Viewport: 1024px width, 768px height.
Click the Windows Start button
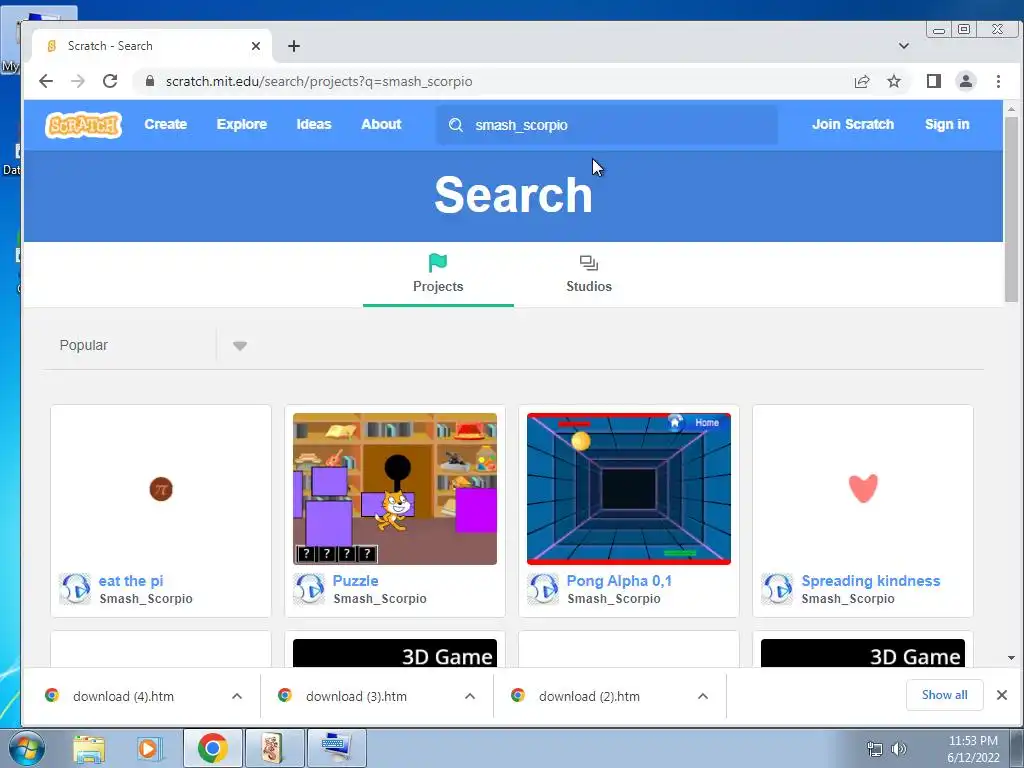(x=27, y=748)
